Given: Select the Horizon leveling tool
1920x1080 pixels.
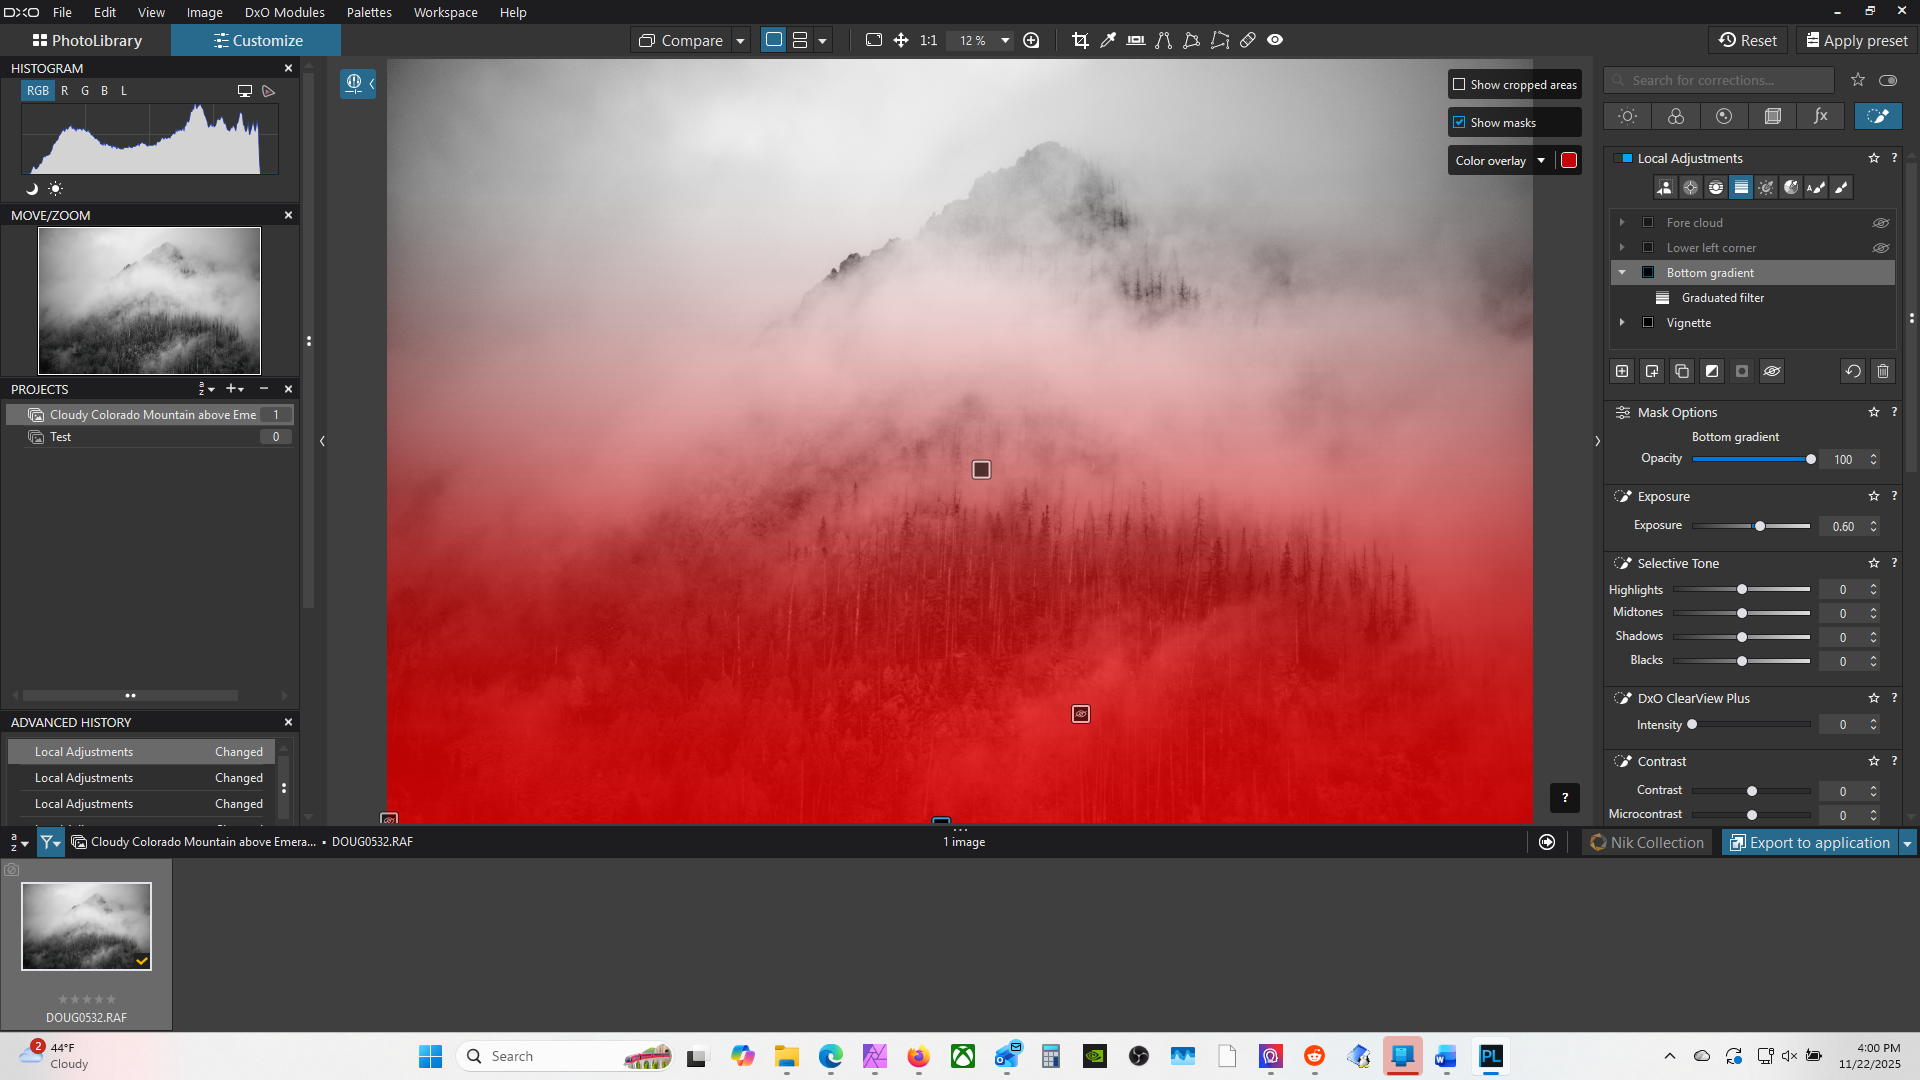Looking at the screenshot, I should pyautogui.click(x=1136, y=40).
